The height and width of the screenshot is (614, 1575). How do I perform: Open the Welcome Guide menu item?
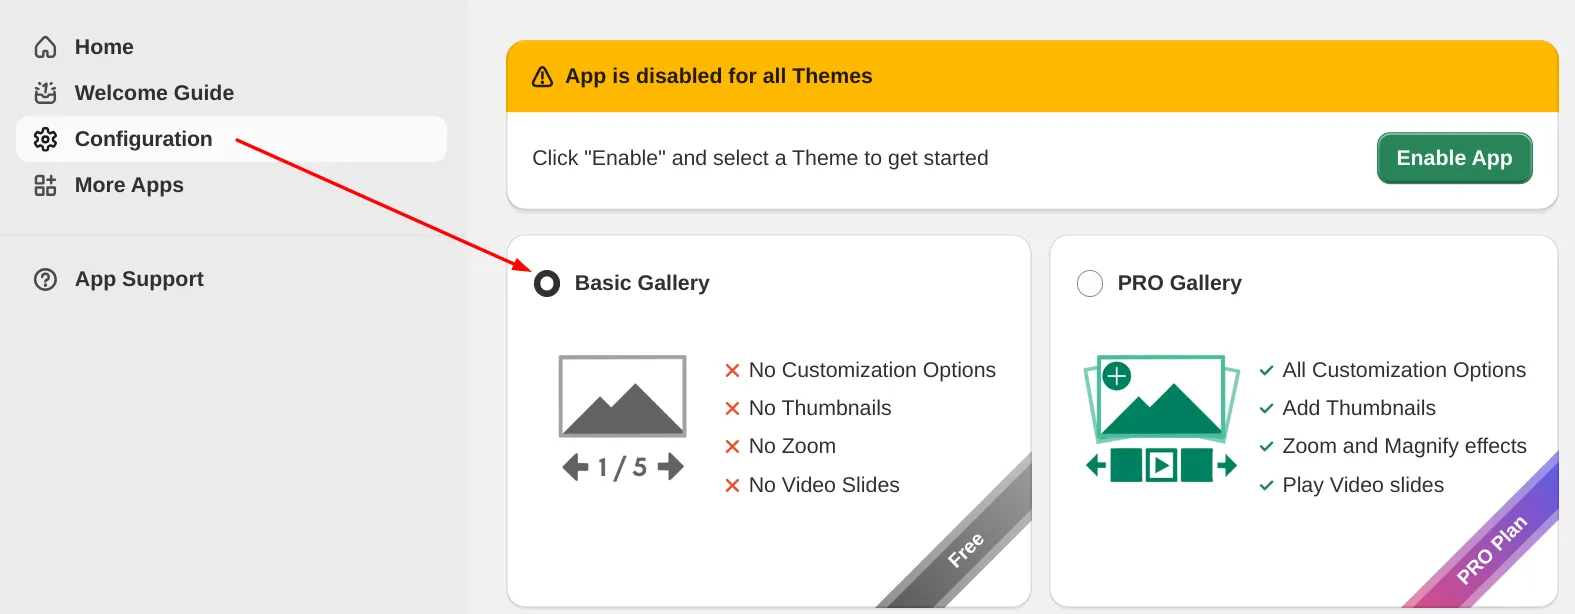tap(154, 93)
